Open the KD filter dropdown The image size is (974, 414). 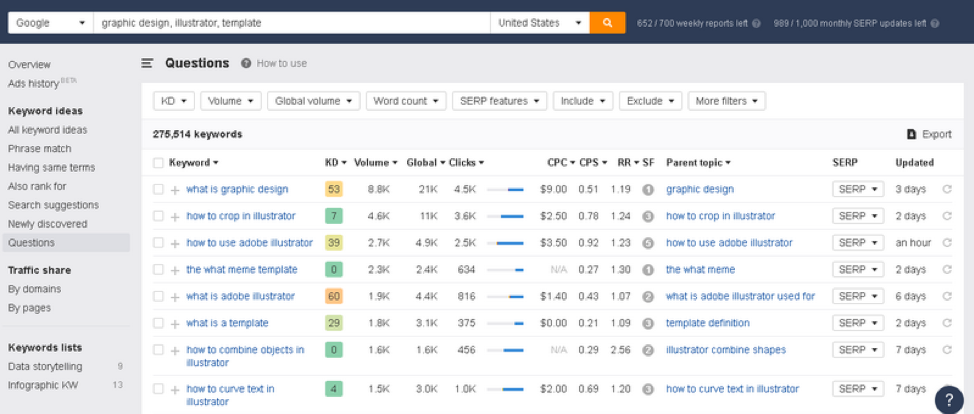point(173,101)
